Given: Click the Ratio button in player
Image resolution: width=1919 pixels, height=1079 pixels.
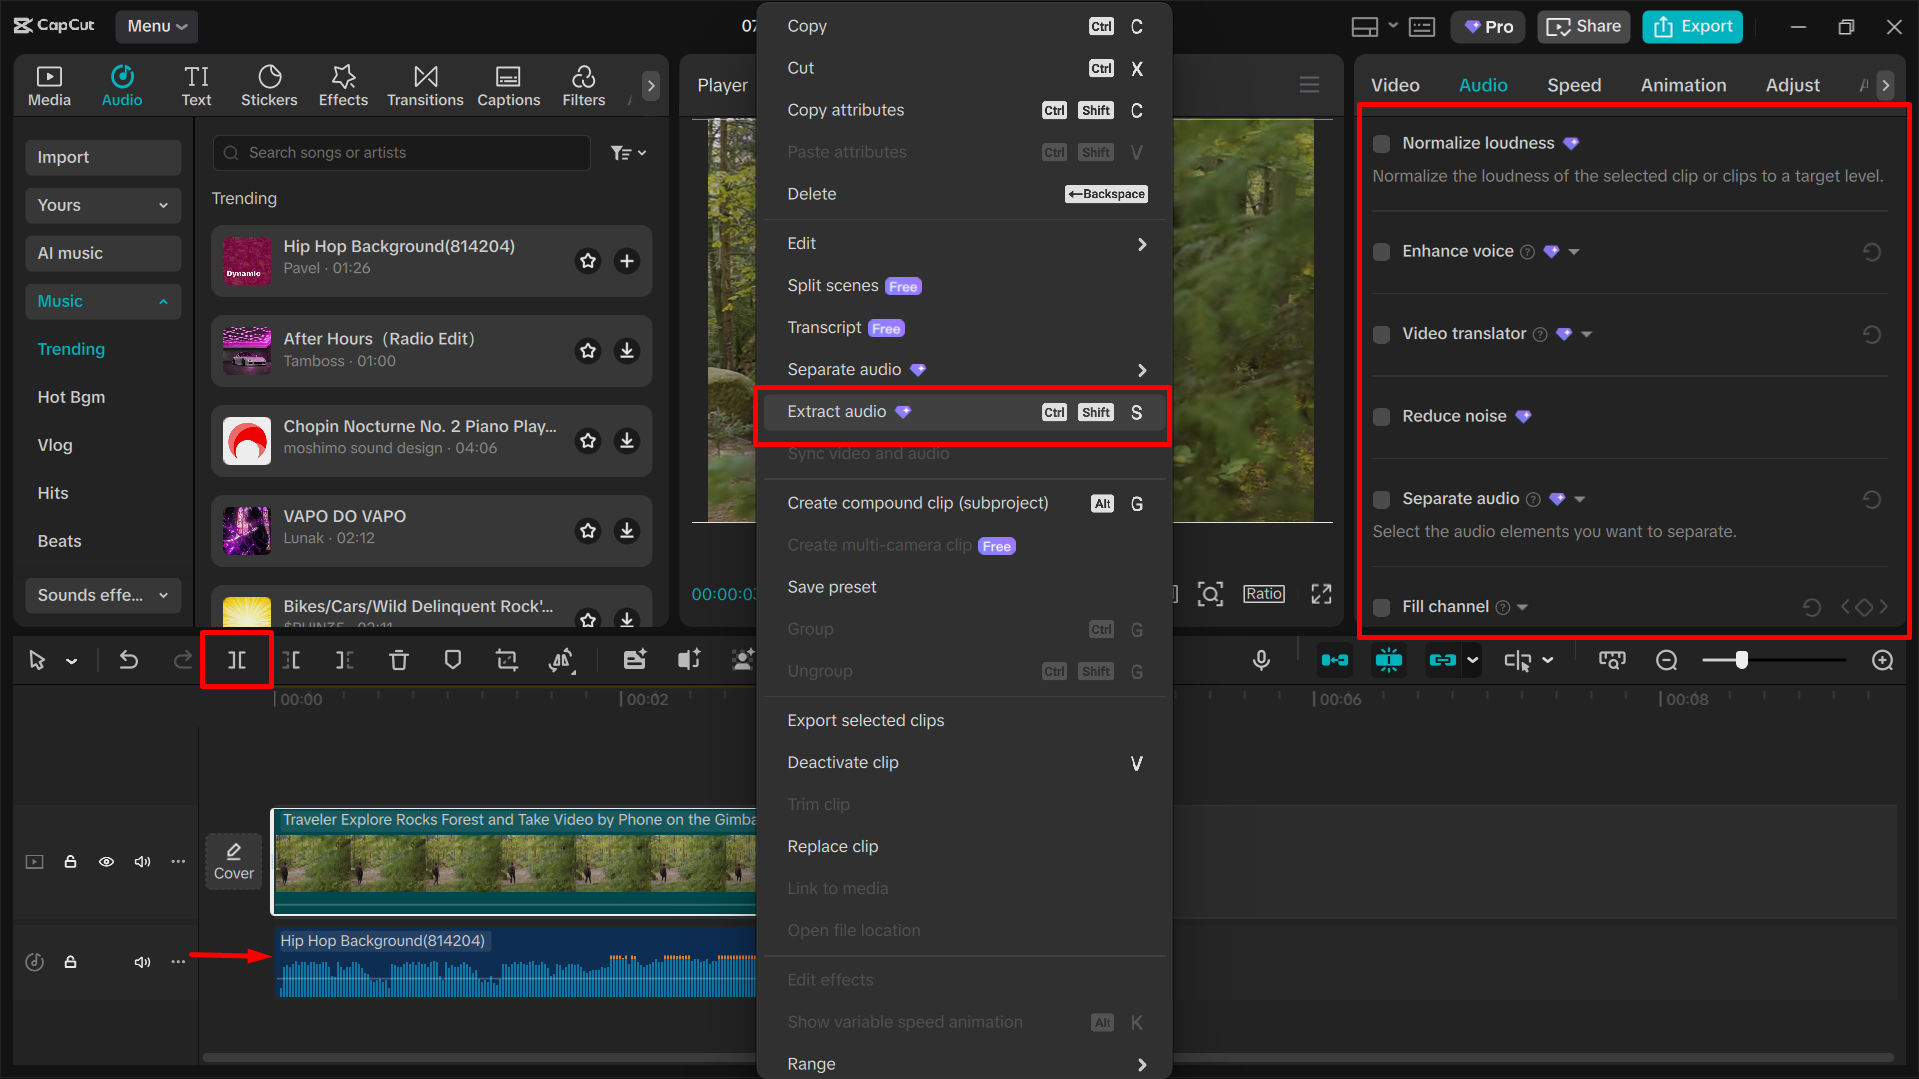Looking at the screenshot, I should point(1264,594).
